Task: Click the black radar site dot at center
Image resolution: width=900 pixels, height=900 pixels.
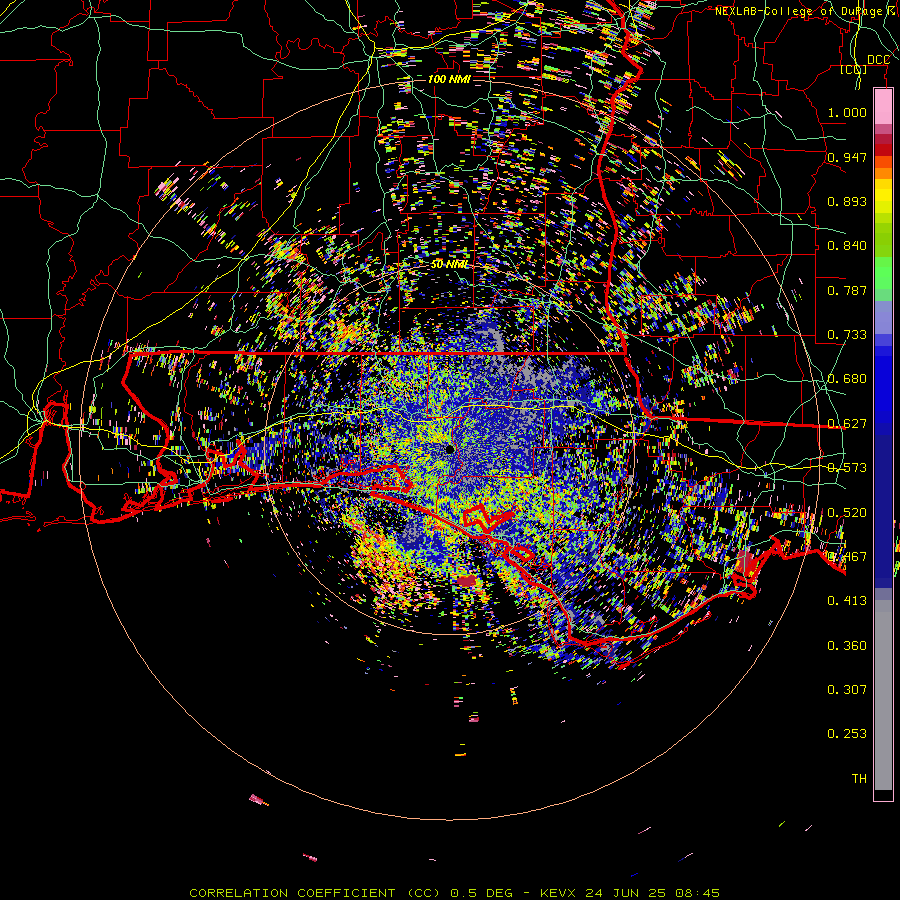Action: coord(450,449)
